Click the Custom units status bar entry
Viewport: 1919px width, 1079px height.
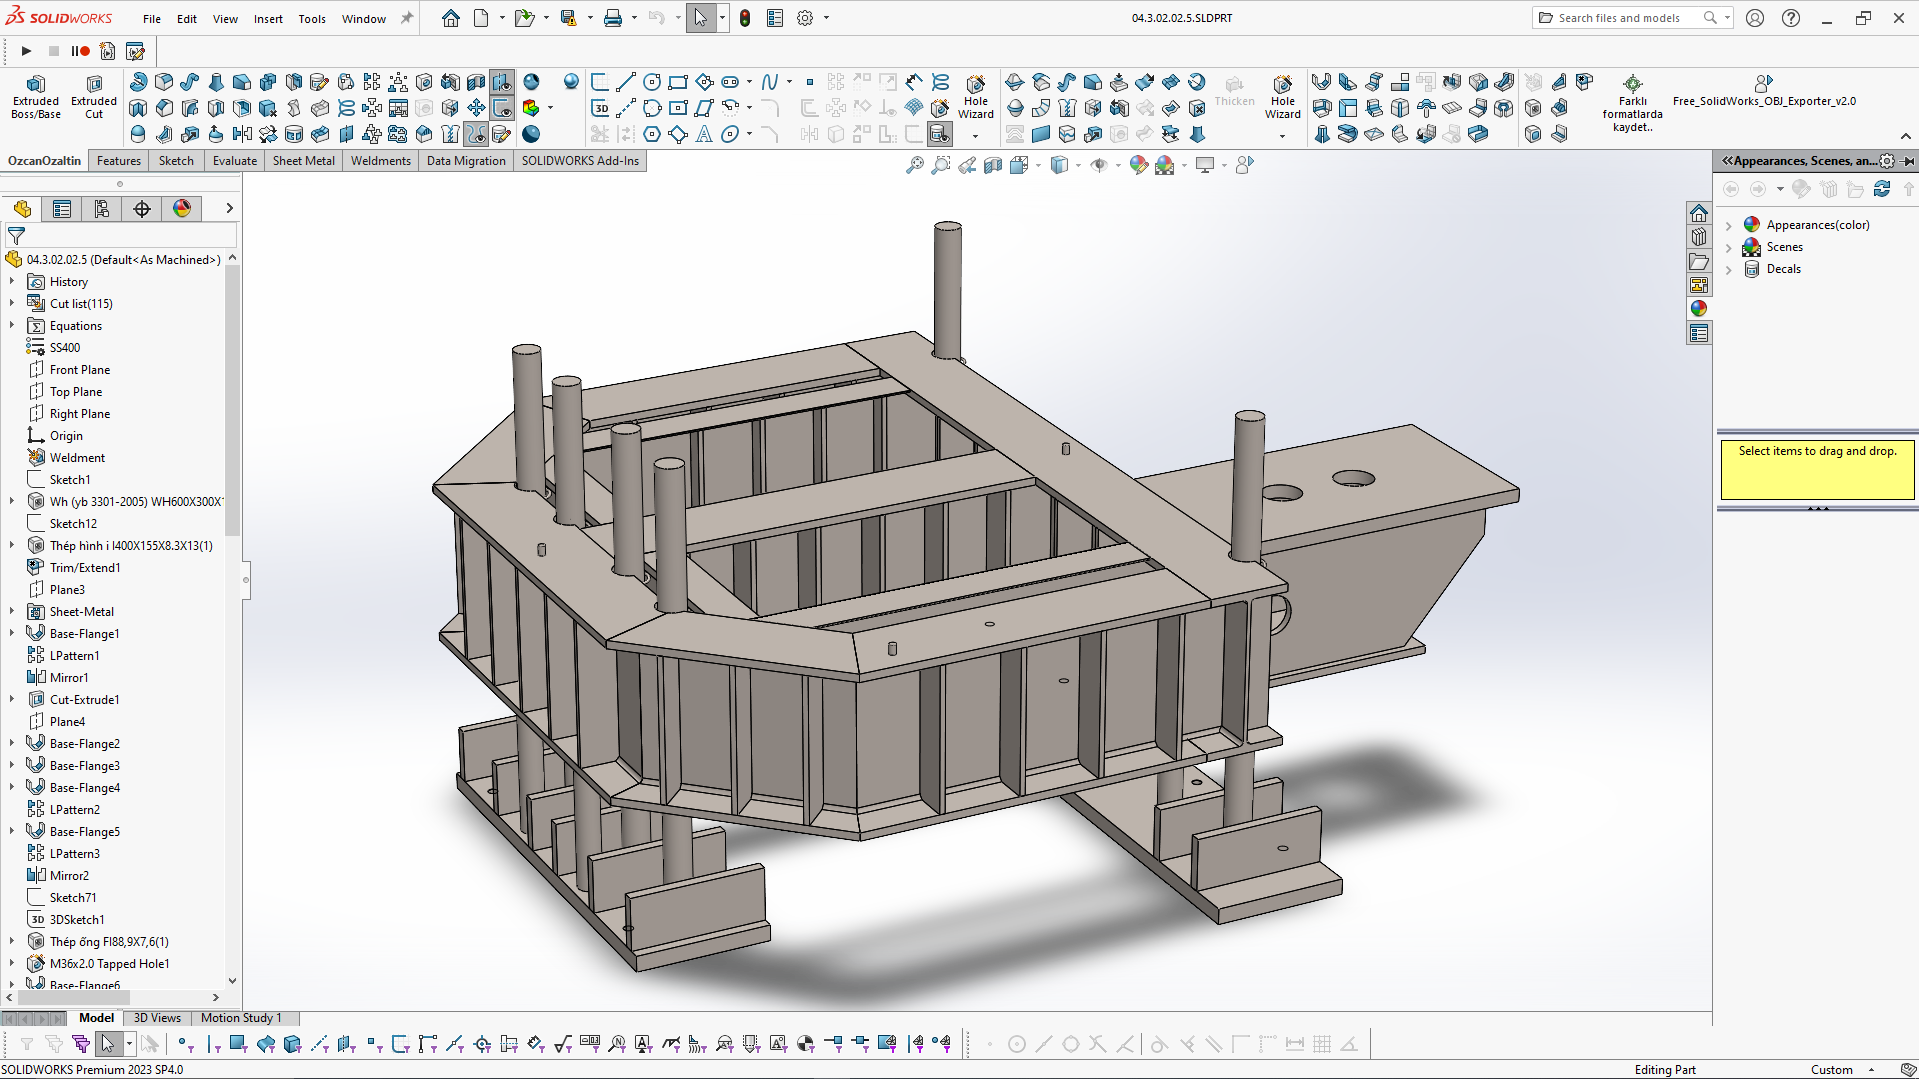[1831, 1070]
